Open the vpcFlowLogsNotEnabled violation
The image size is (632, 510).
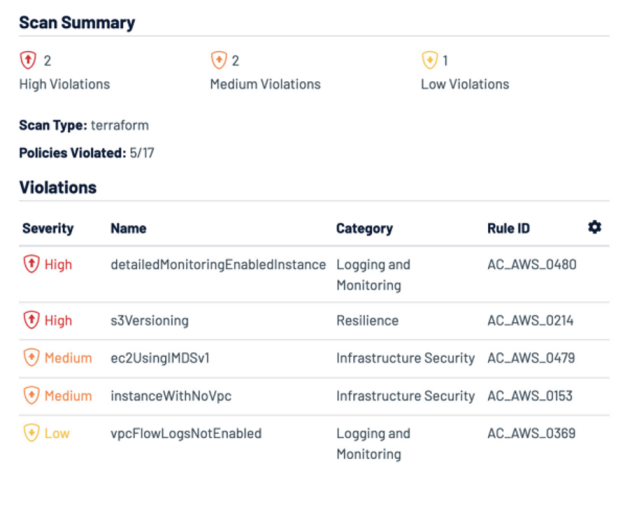pyautogui.click(x=186, y=434)
